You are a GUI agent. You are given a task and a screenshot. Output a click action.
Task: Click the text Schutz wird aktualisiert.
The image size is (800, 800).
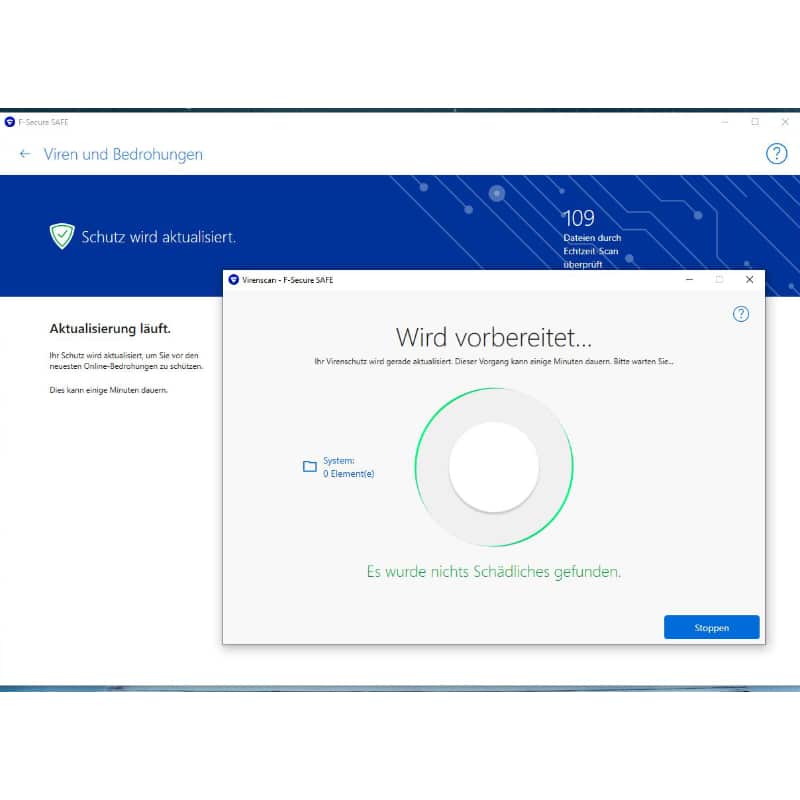pos(159,237)
